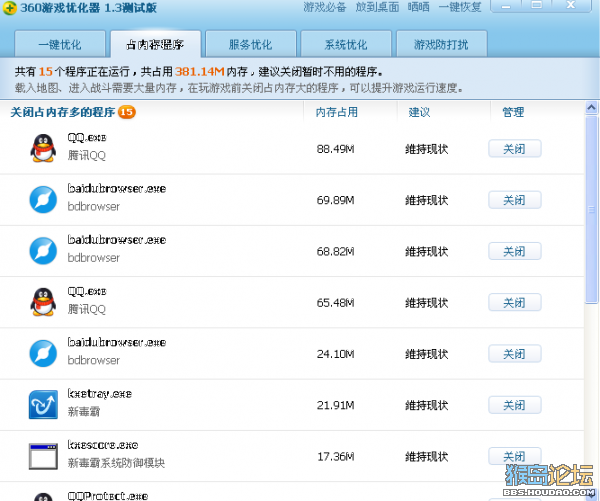Switch to the 一键优化 tab
Screen dimensions: 600x501
(x=60, y=44)
